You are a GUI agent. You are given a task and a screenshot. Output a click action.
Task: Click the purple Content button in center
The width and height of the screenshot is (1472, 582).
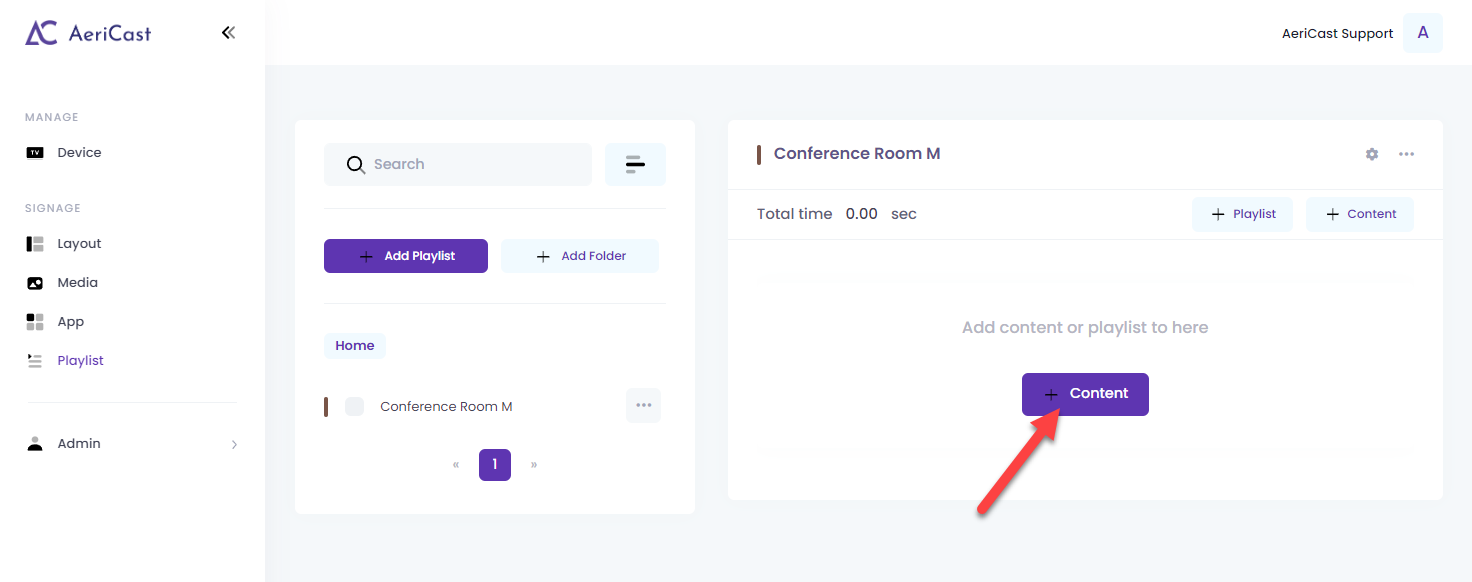(1085, 394)
